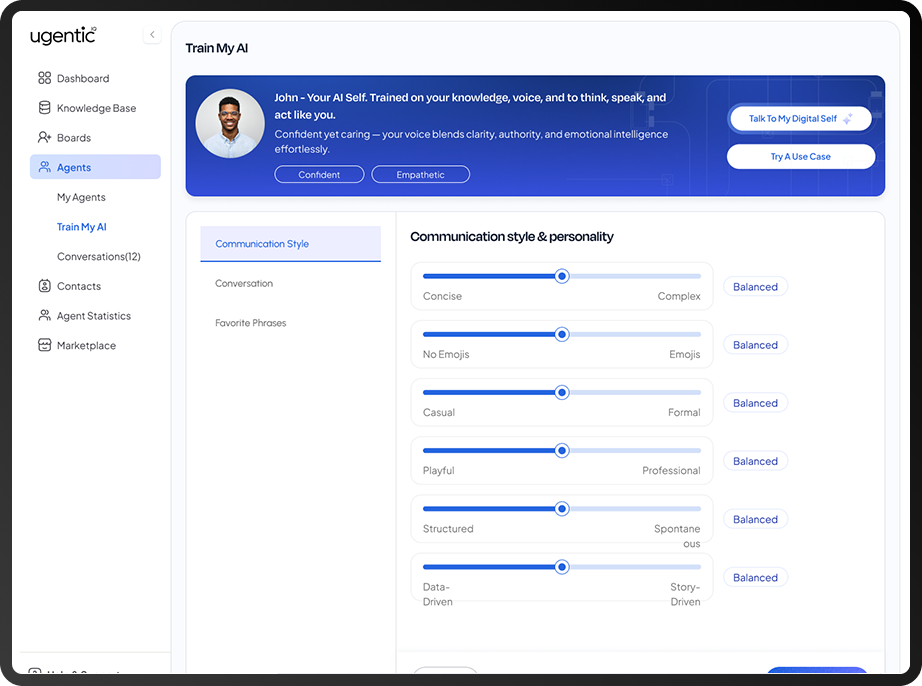Click the No Emojis–Emojis slider handle

tap(562, 334)
